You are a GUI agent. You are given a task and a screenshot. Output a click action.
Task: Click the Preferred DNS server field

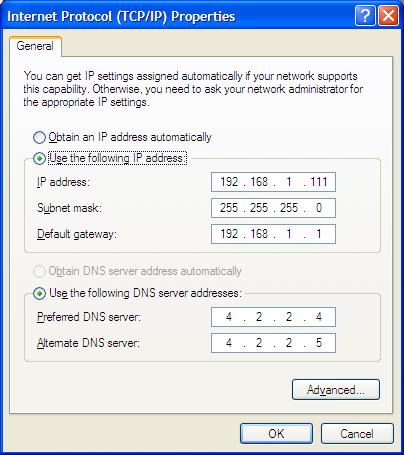tap(273, 317)
